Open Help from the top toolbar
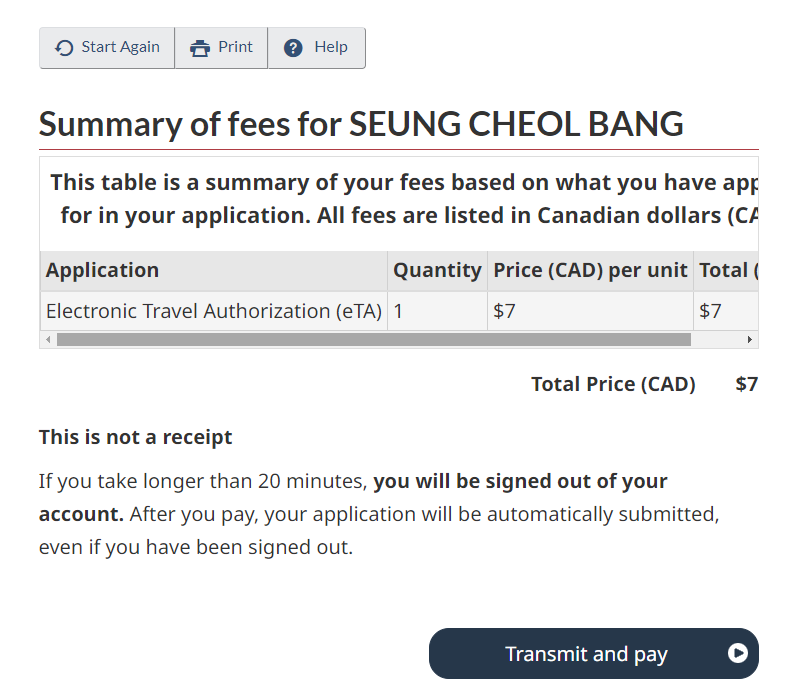 click(316, 48)
